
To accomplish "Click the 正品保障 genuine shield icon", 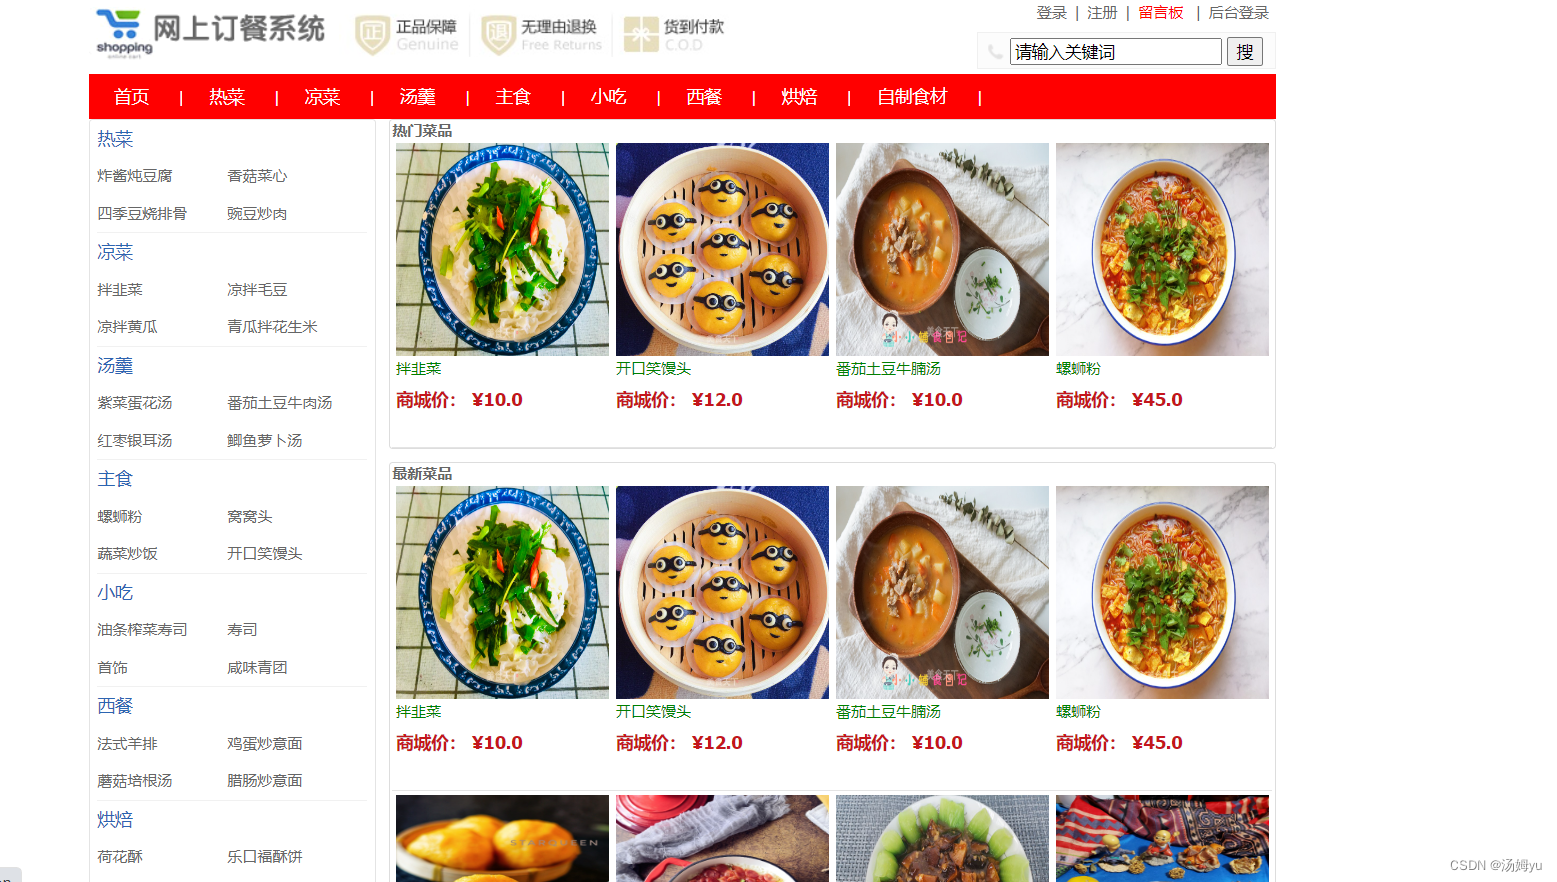I will click(x=372, y=35).
